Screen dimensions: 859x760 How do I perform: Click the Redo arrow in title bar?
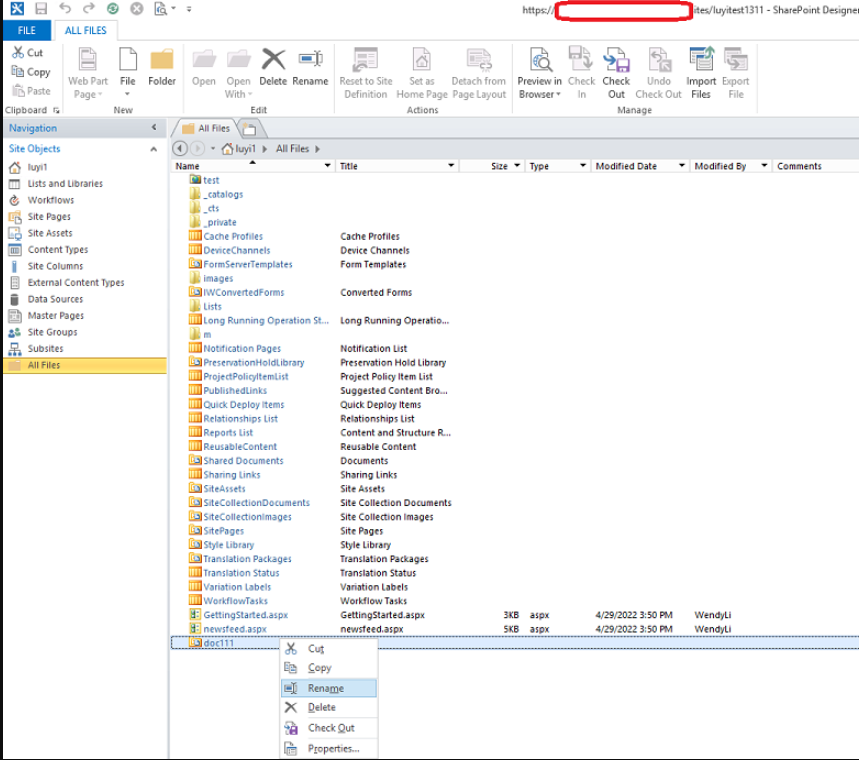[x=89, y=8]
